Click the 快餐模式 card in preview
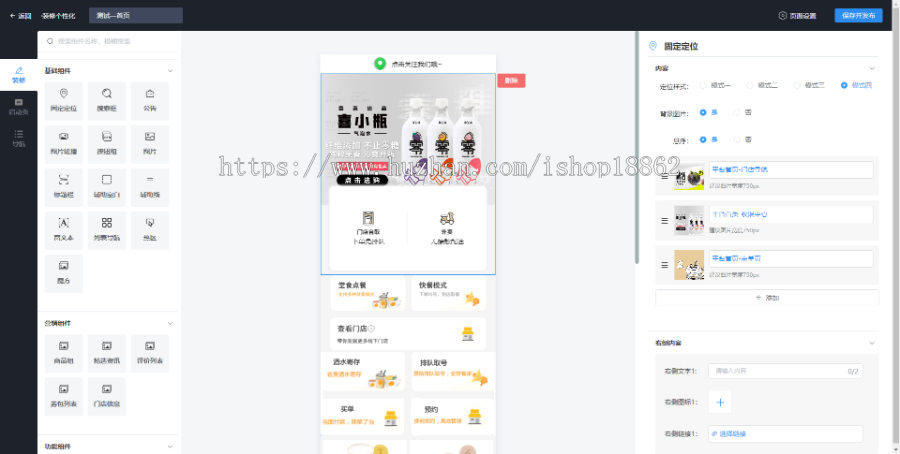Screen dimensions: 900x454 (x=448, y=293)
